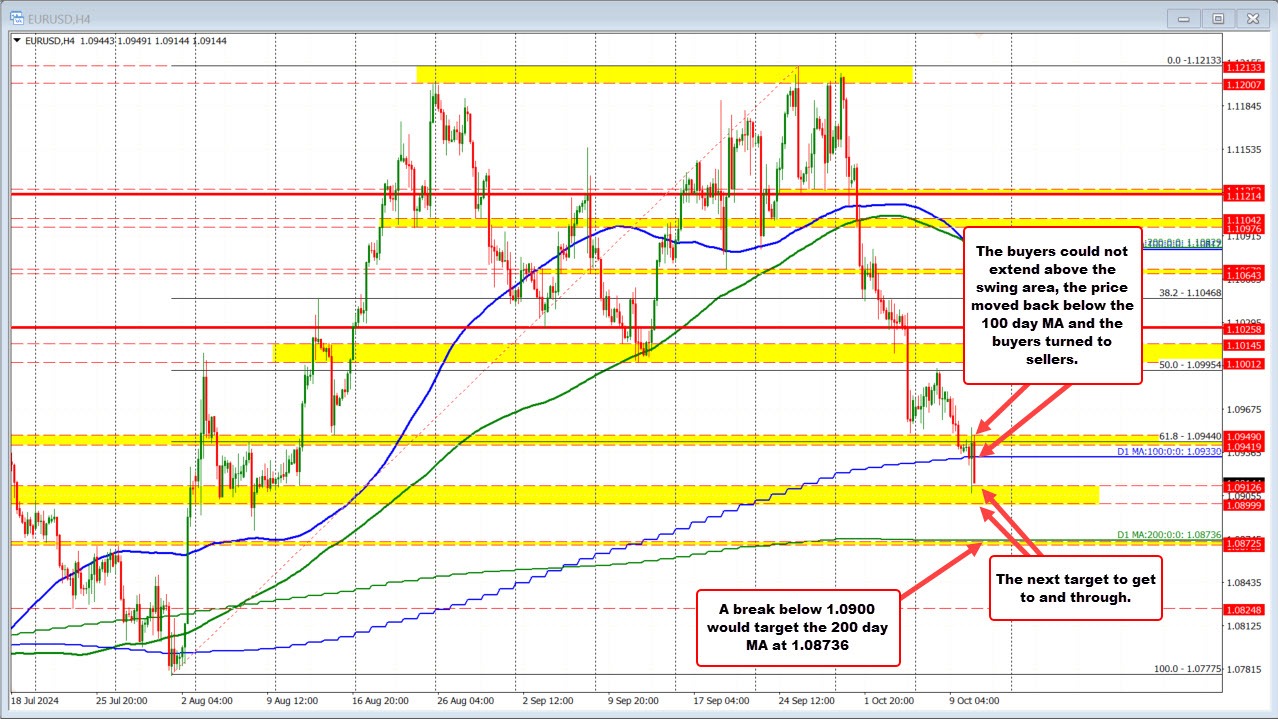The image size is (1278, 719).
Task: Click the 'buyers turned to sellers' text box
Action: [x=1052, y=305]
